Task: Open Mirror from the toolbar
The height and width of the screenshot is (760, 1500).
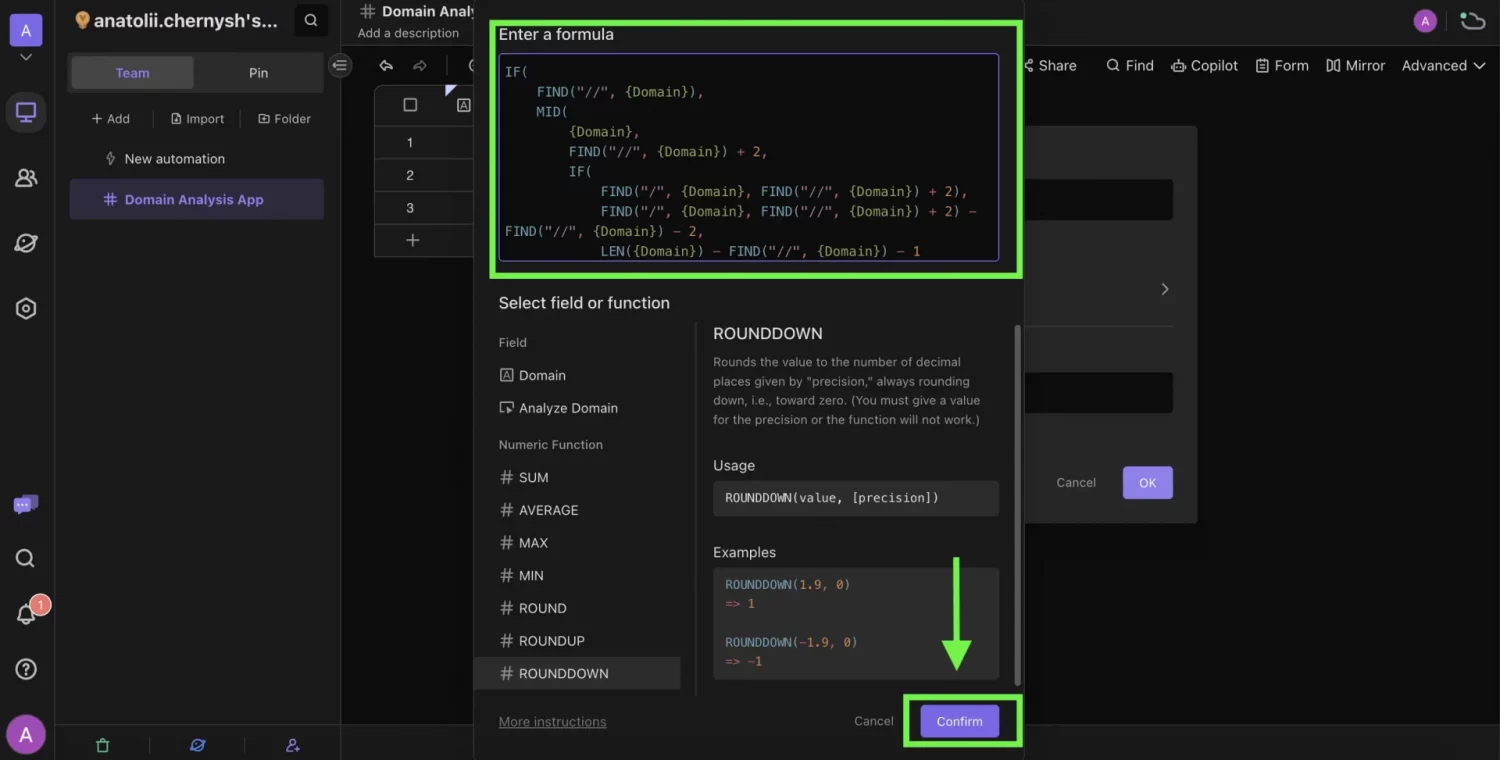Action: pos(1355,66)
